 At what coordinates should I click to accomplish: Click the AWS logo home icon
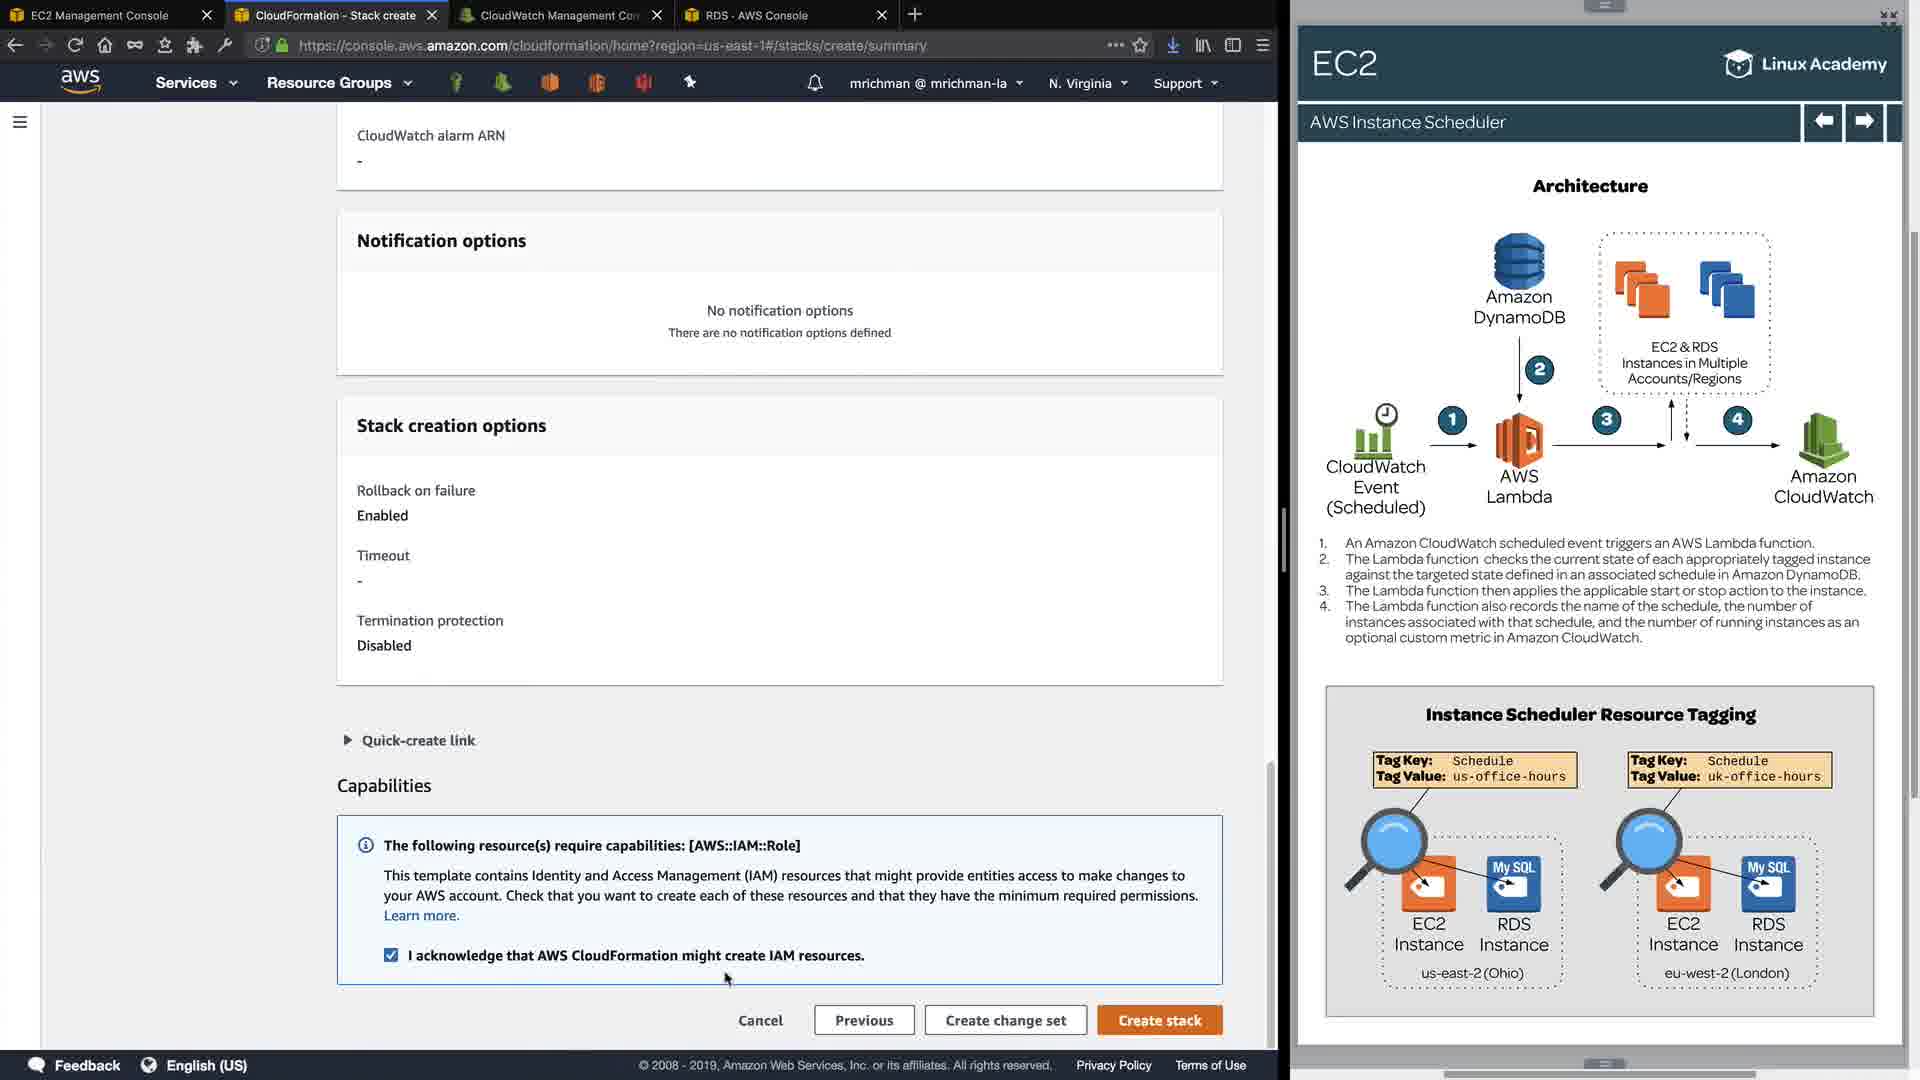80,82
